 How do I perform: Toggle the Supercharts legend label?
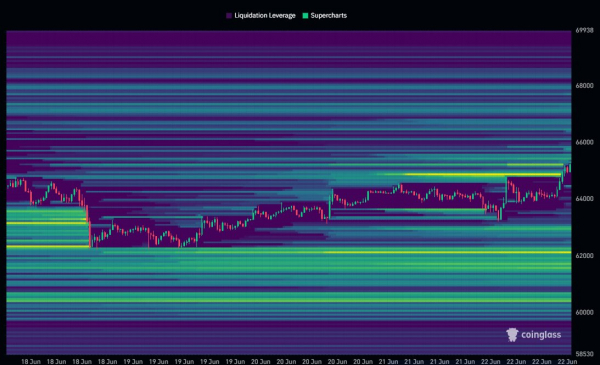point(329,16)
